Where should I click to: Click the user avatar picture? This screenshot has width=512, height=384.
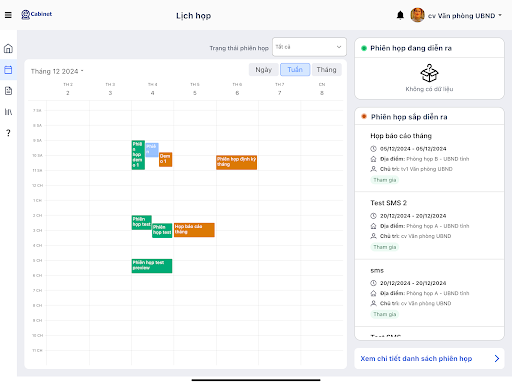coord(417,15)
